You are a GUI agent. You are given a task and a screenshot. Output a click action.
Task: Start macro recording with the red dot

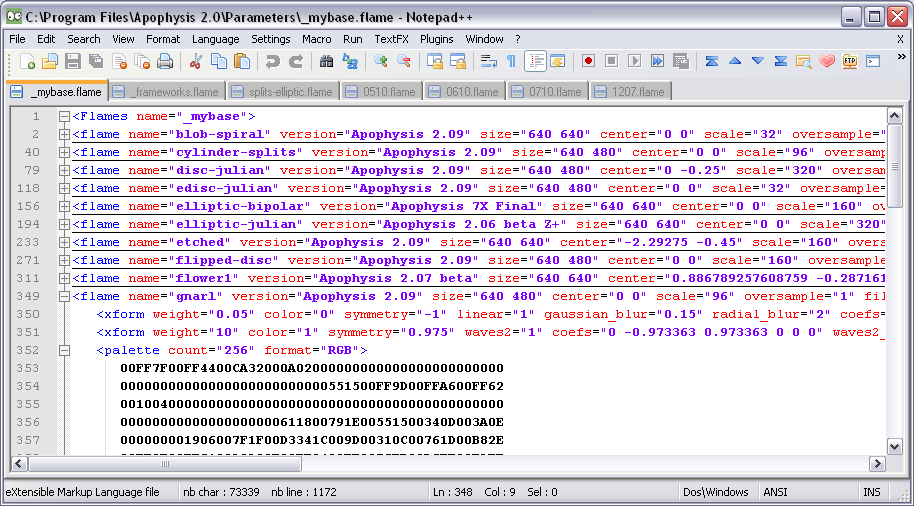click(x=588, y=61)
